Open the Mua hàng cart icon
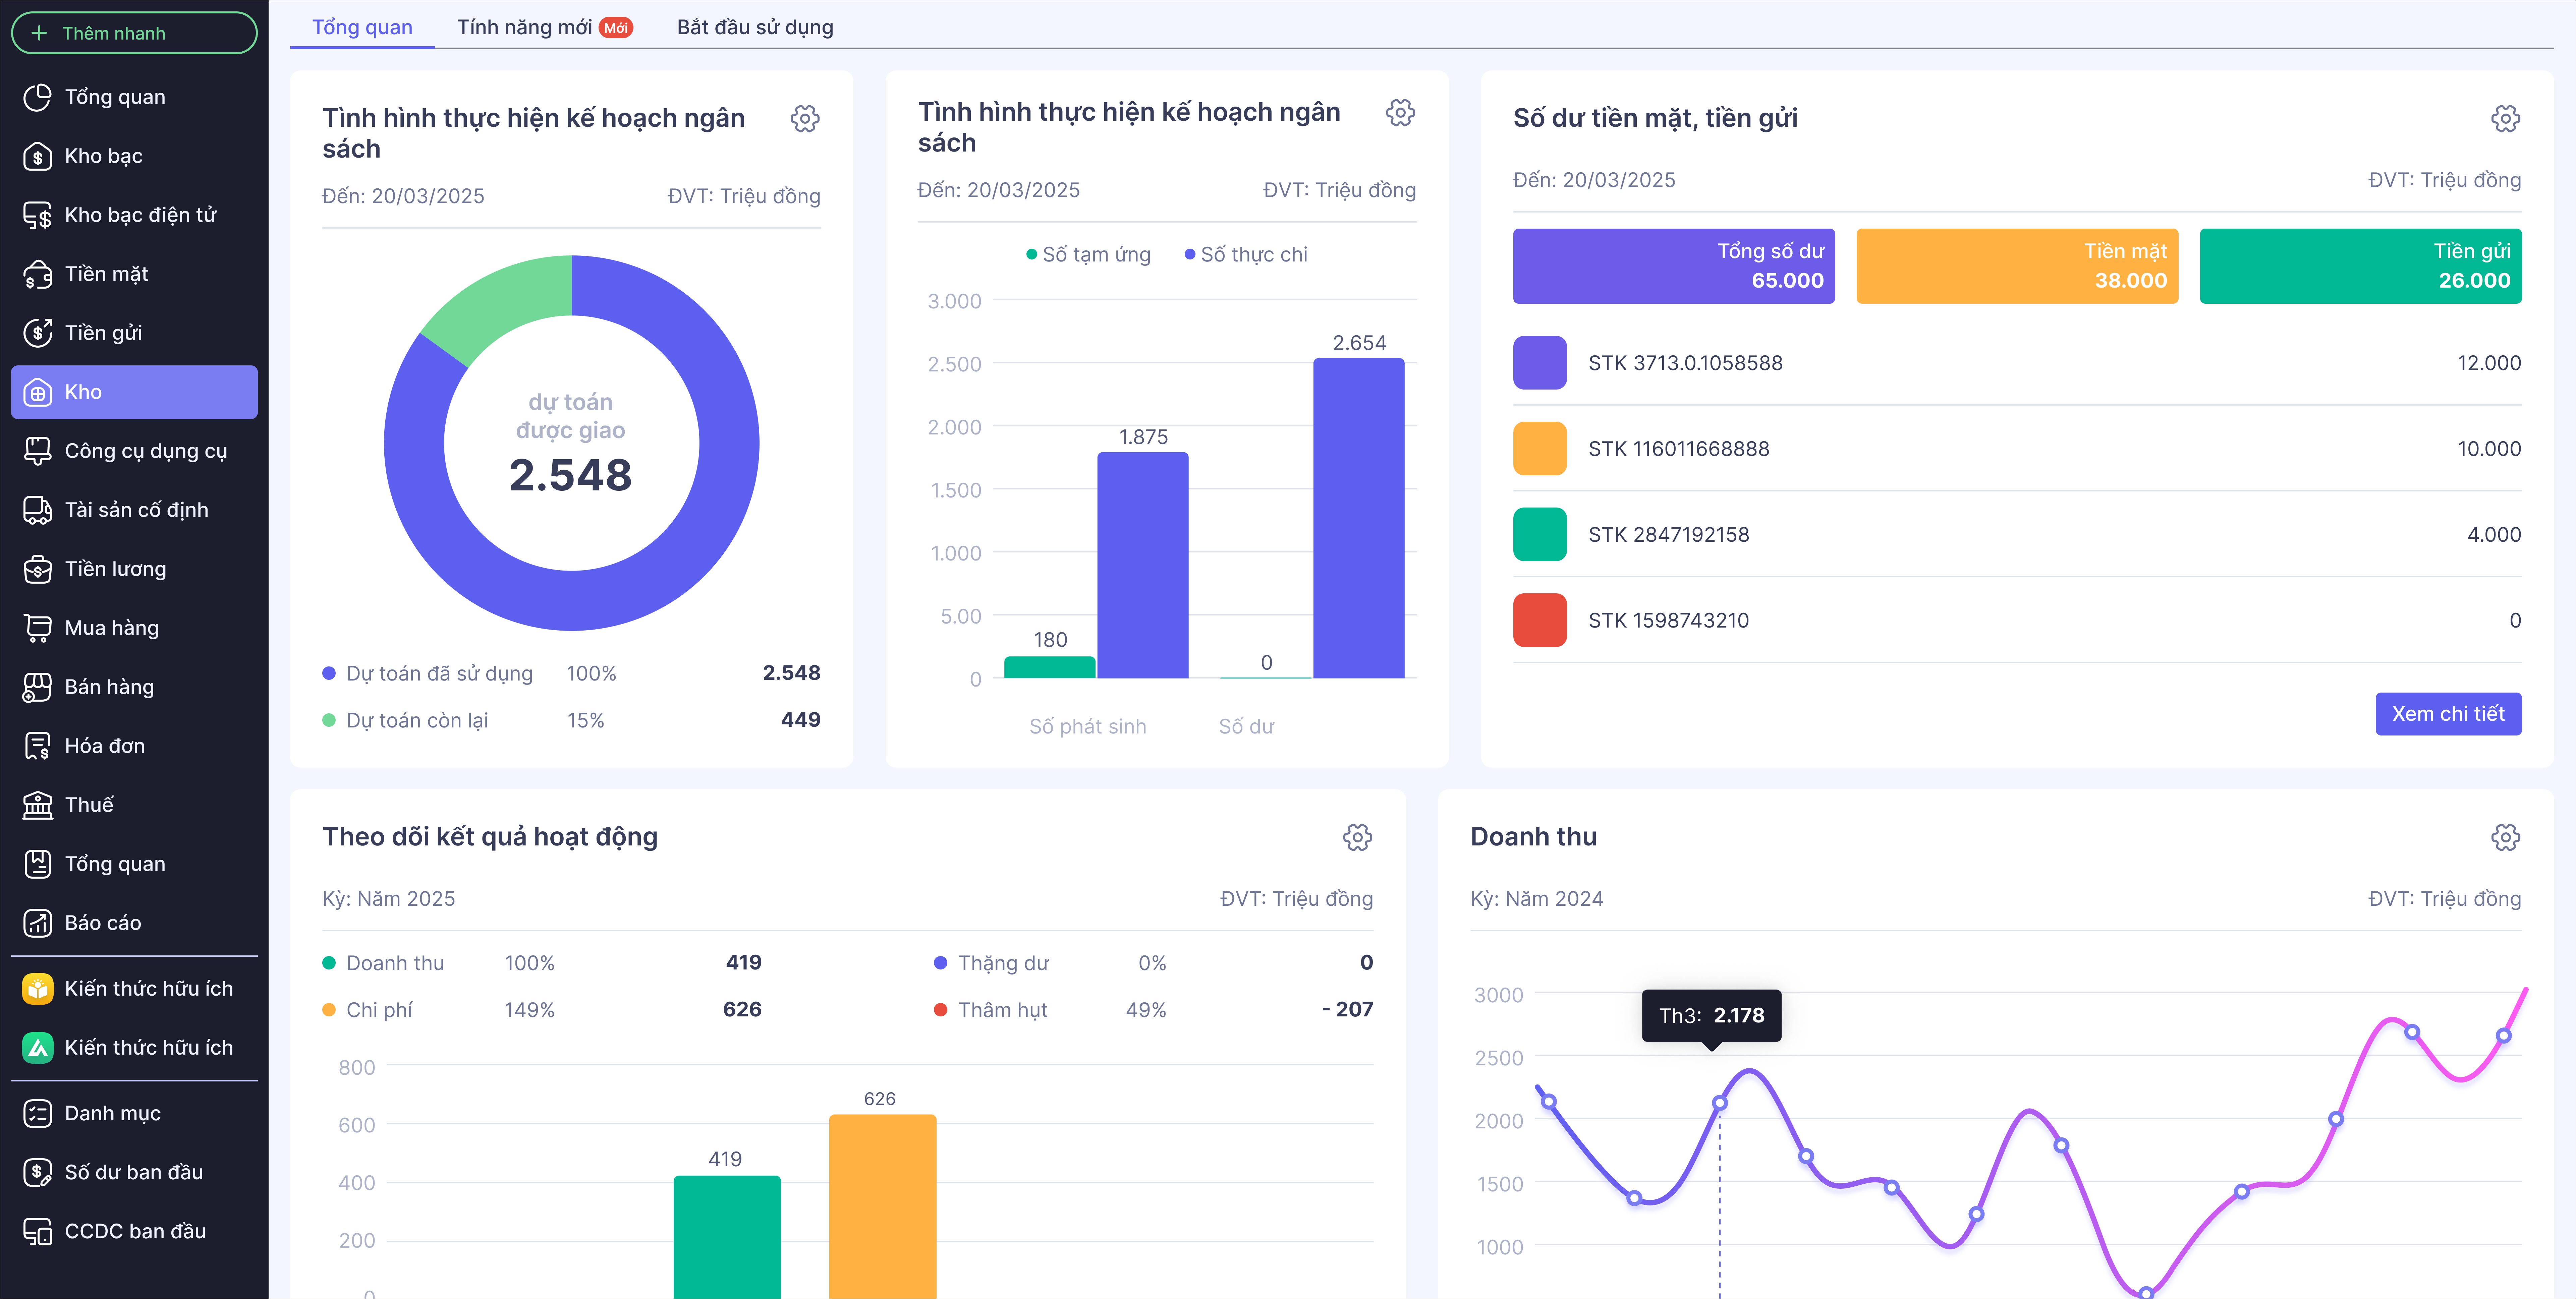The width and height of the screenshot is (2576, 1299). pos(37,628)
